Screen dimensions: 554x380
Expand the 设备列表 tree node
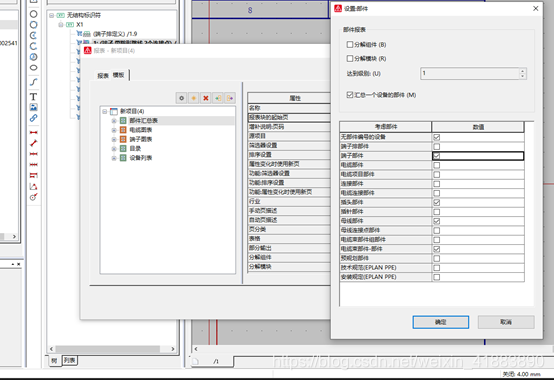click(114, 158)
